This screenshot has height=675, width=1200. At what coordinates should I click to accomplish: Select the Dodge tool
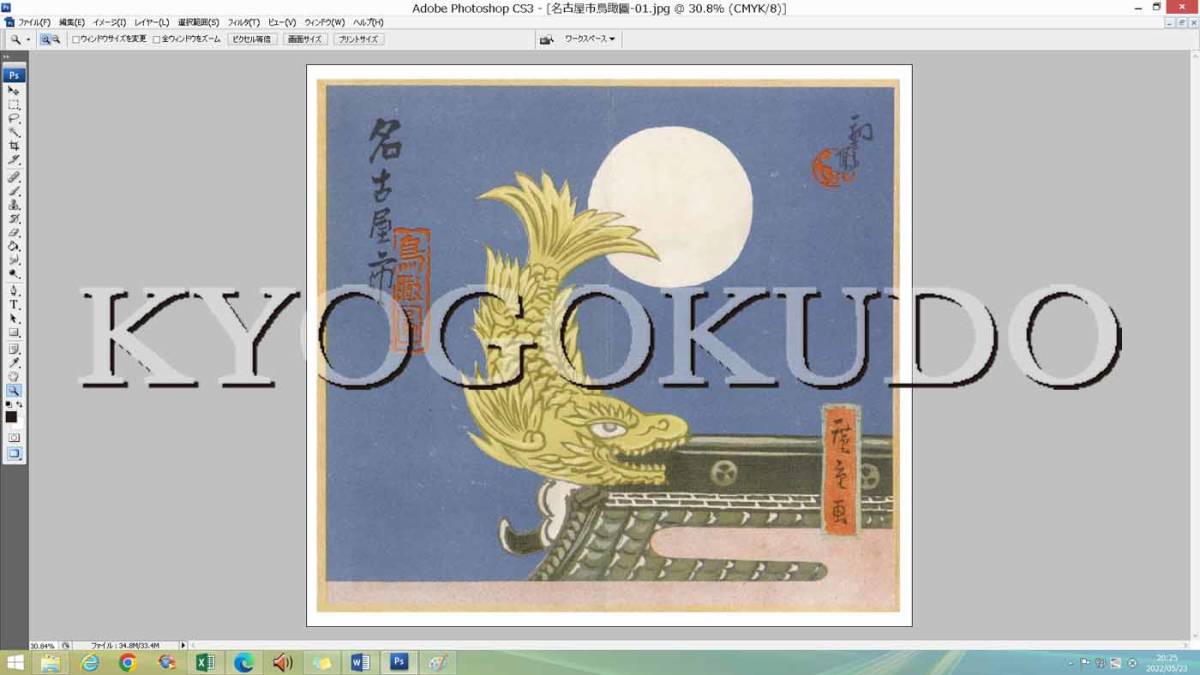14,274
